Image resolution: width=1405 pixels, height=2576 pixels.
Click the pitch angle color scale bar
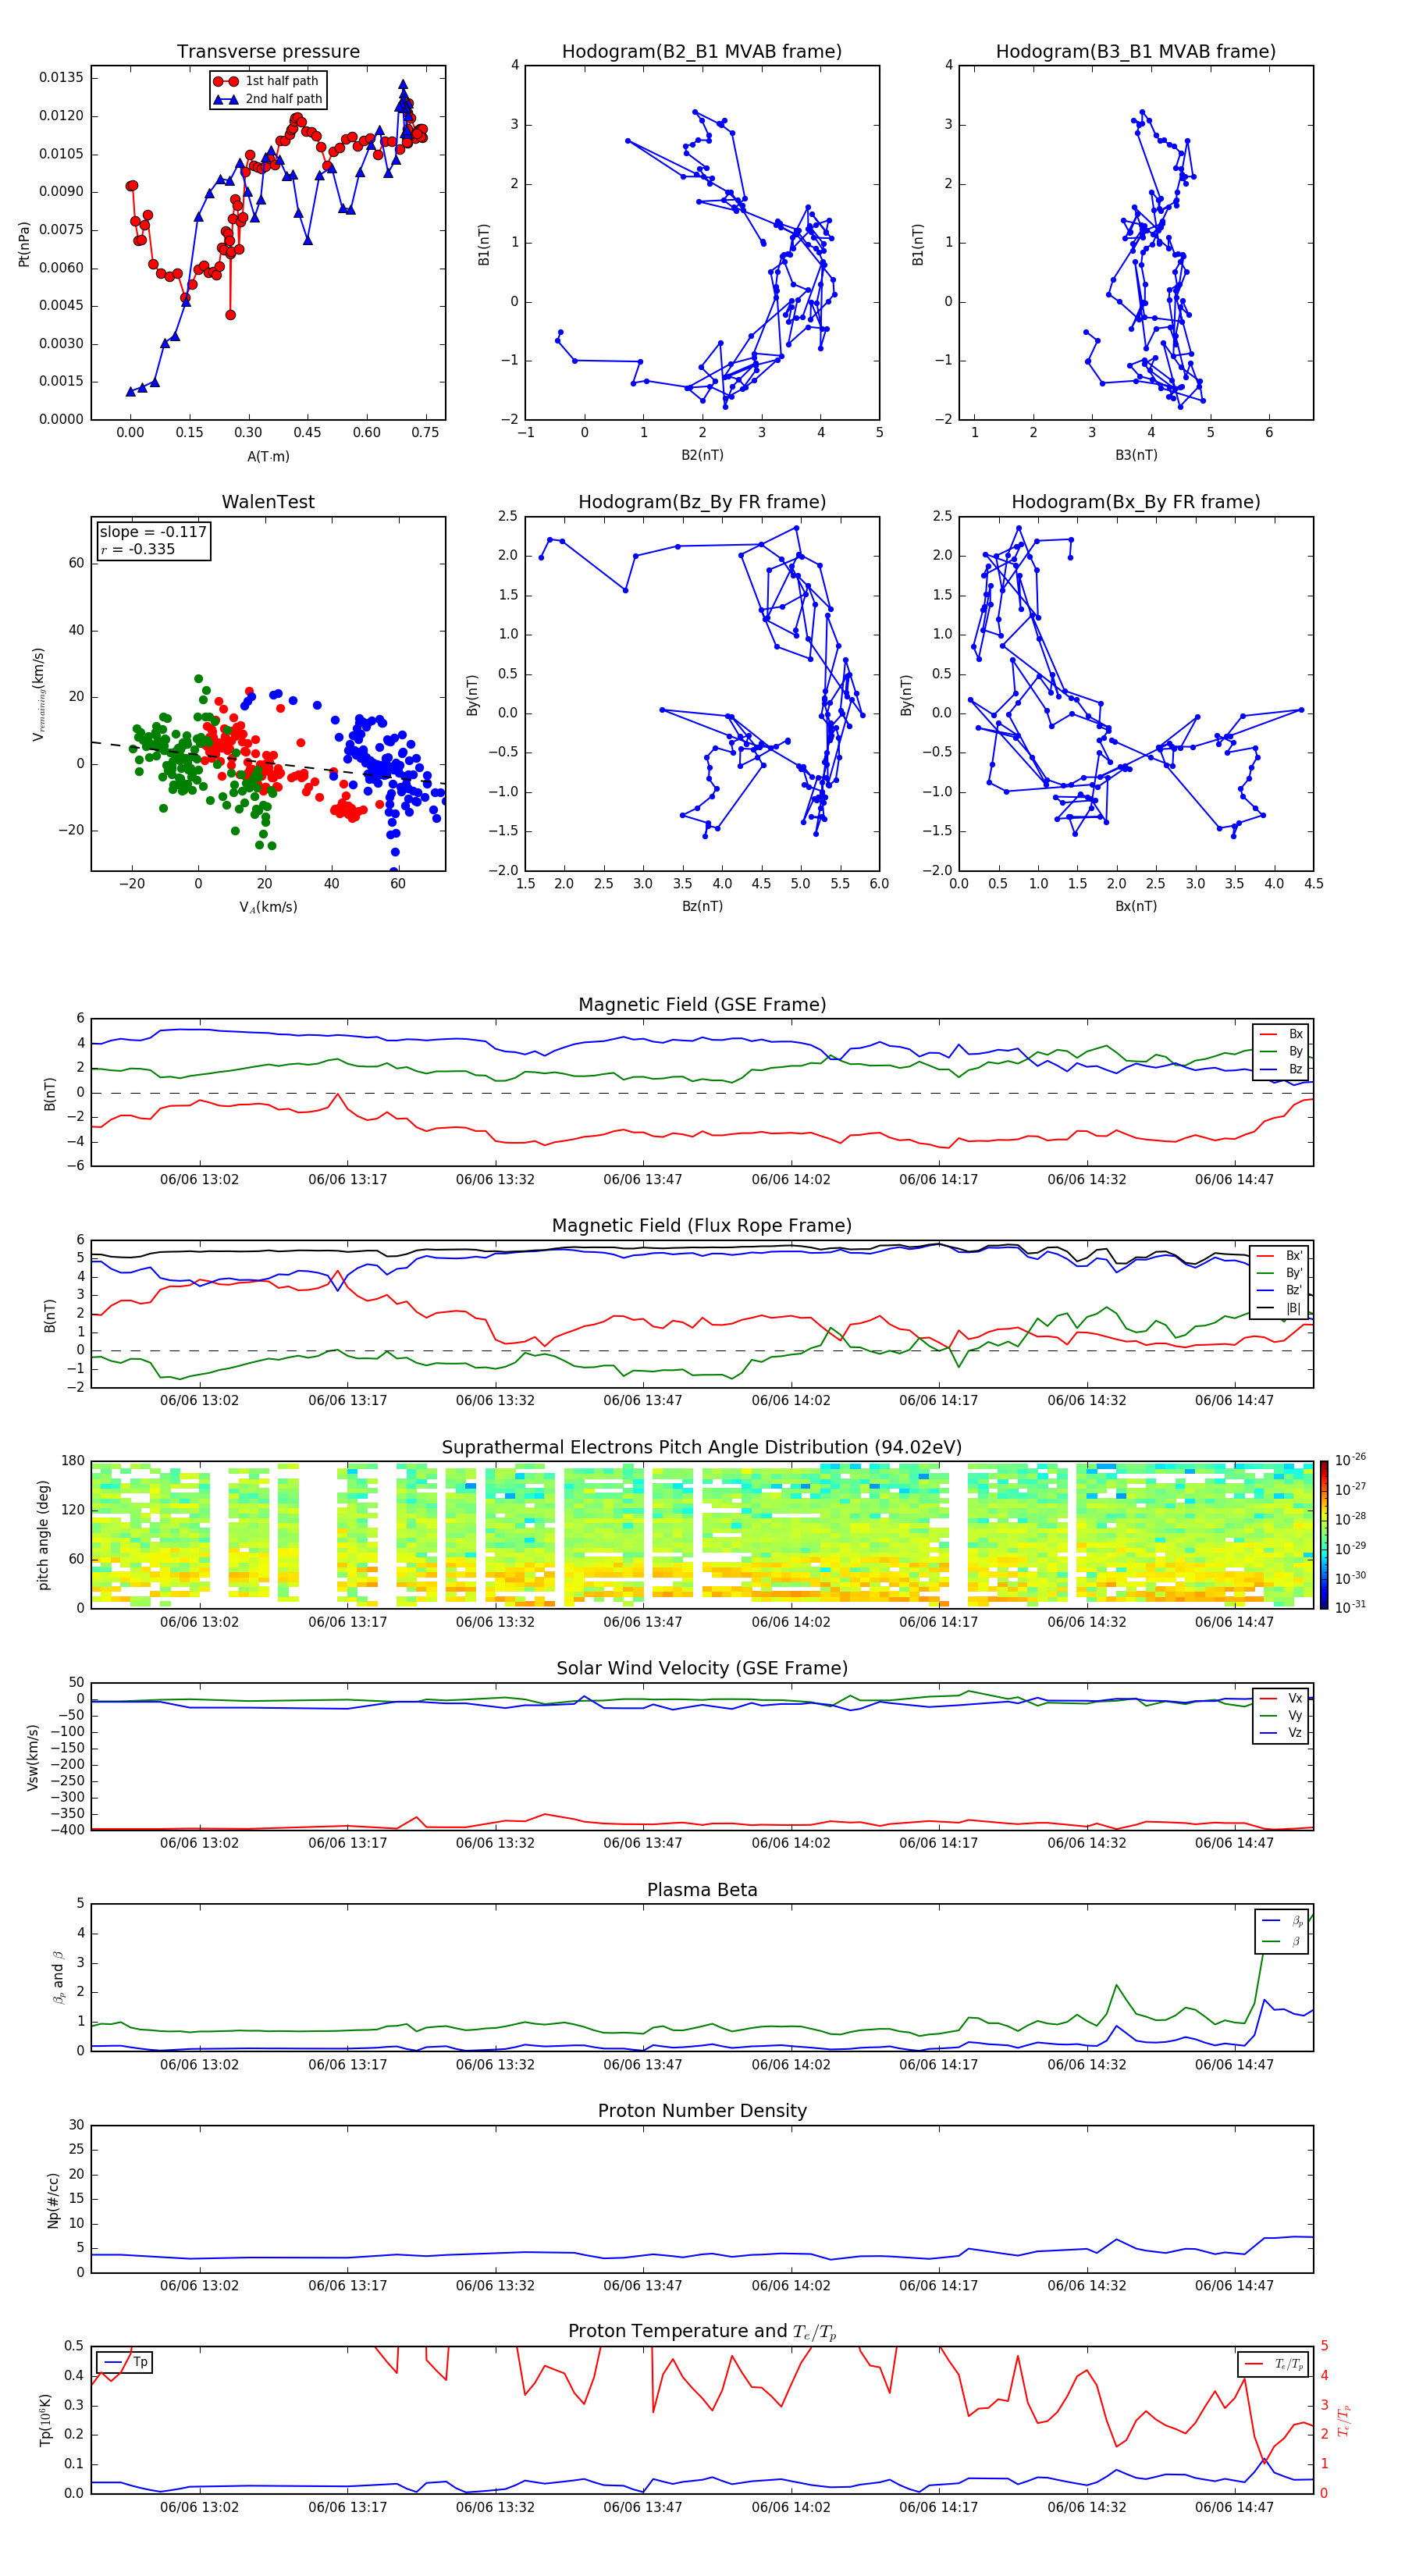point(1323,1535)
